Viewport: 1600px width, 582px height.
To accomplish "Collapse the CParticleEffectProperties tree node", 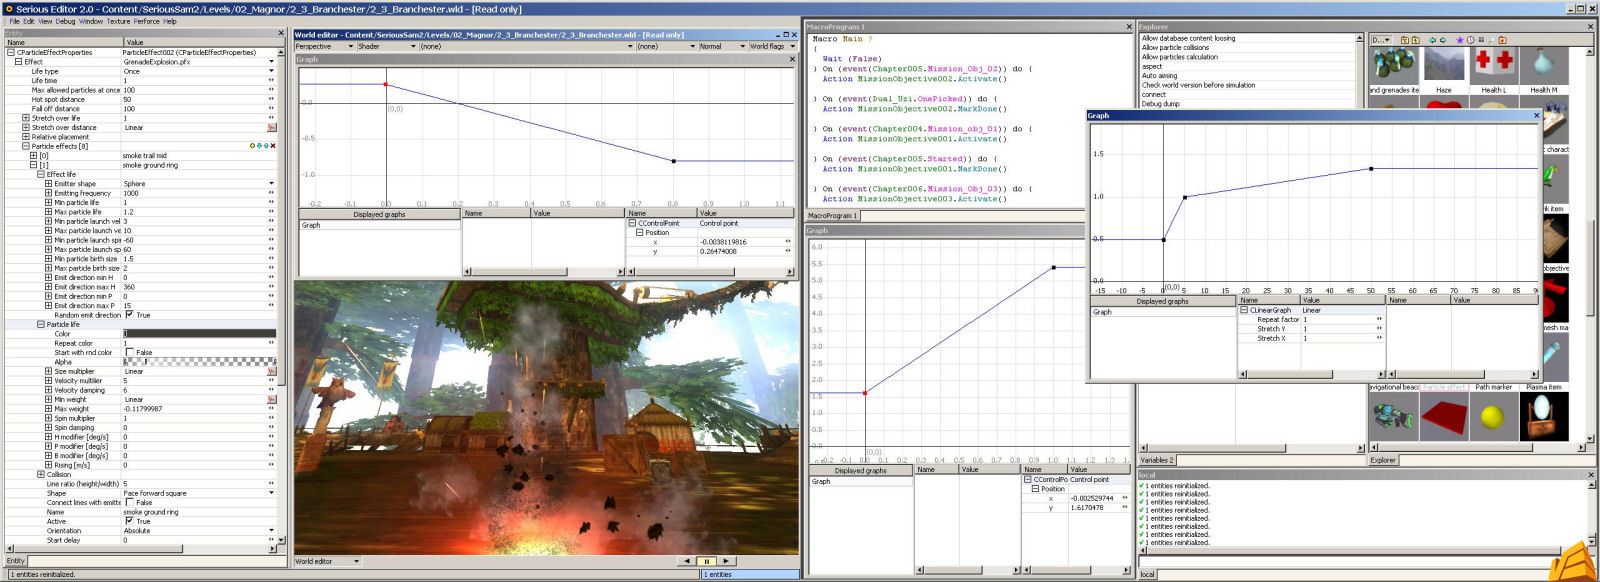I will pos(11,53).
